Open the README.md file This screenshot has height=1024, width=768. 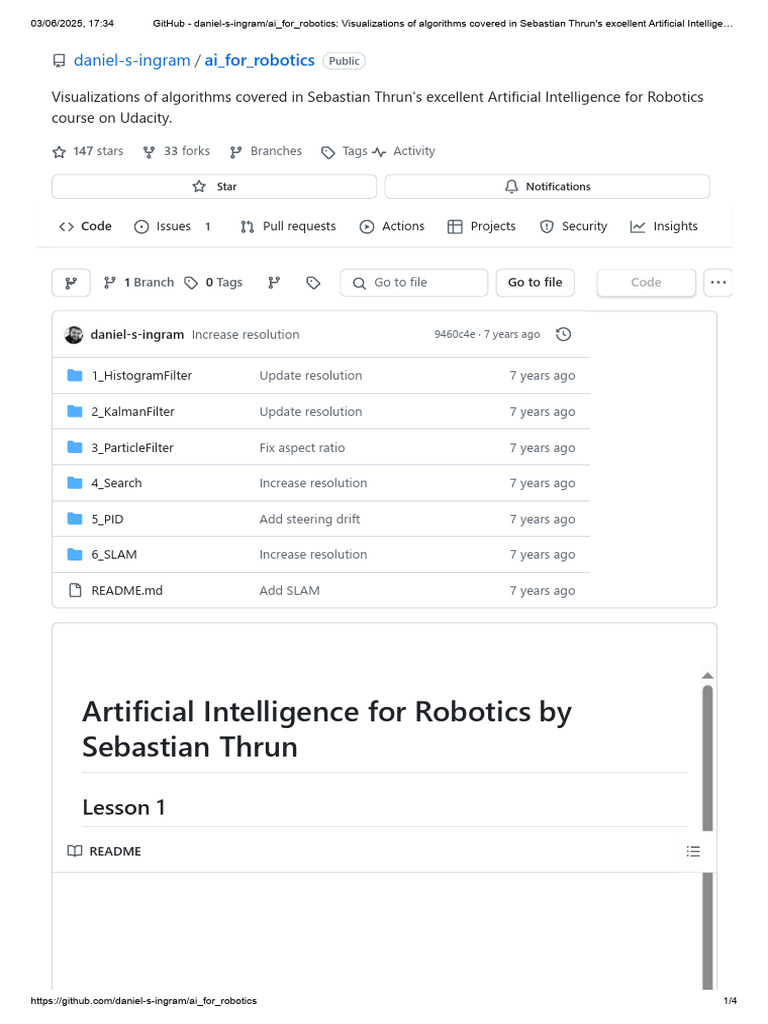(127, 590)
